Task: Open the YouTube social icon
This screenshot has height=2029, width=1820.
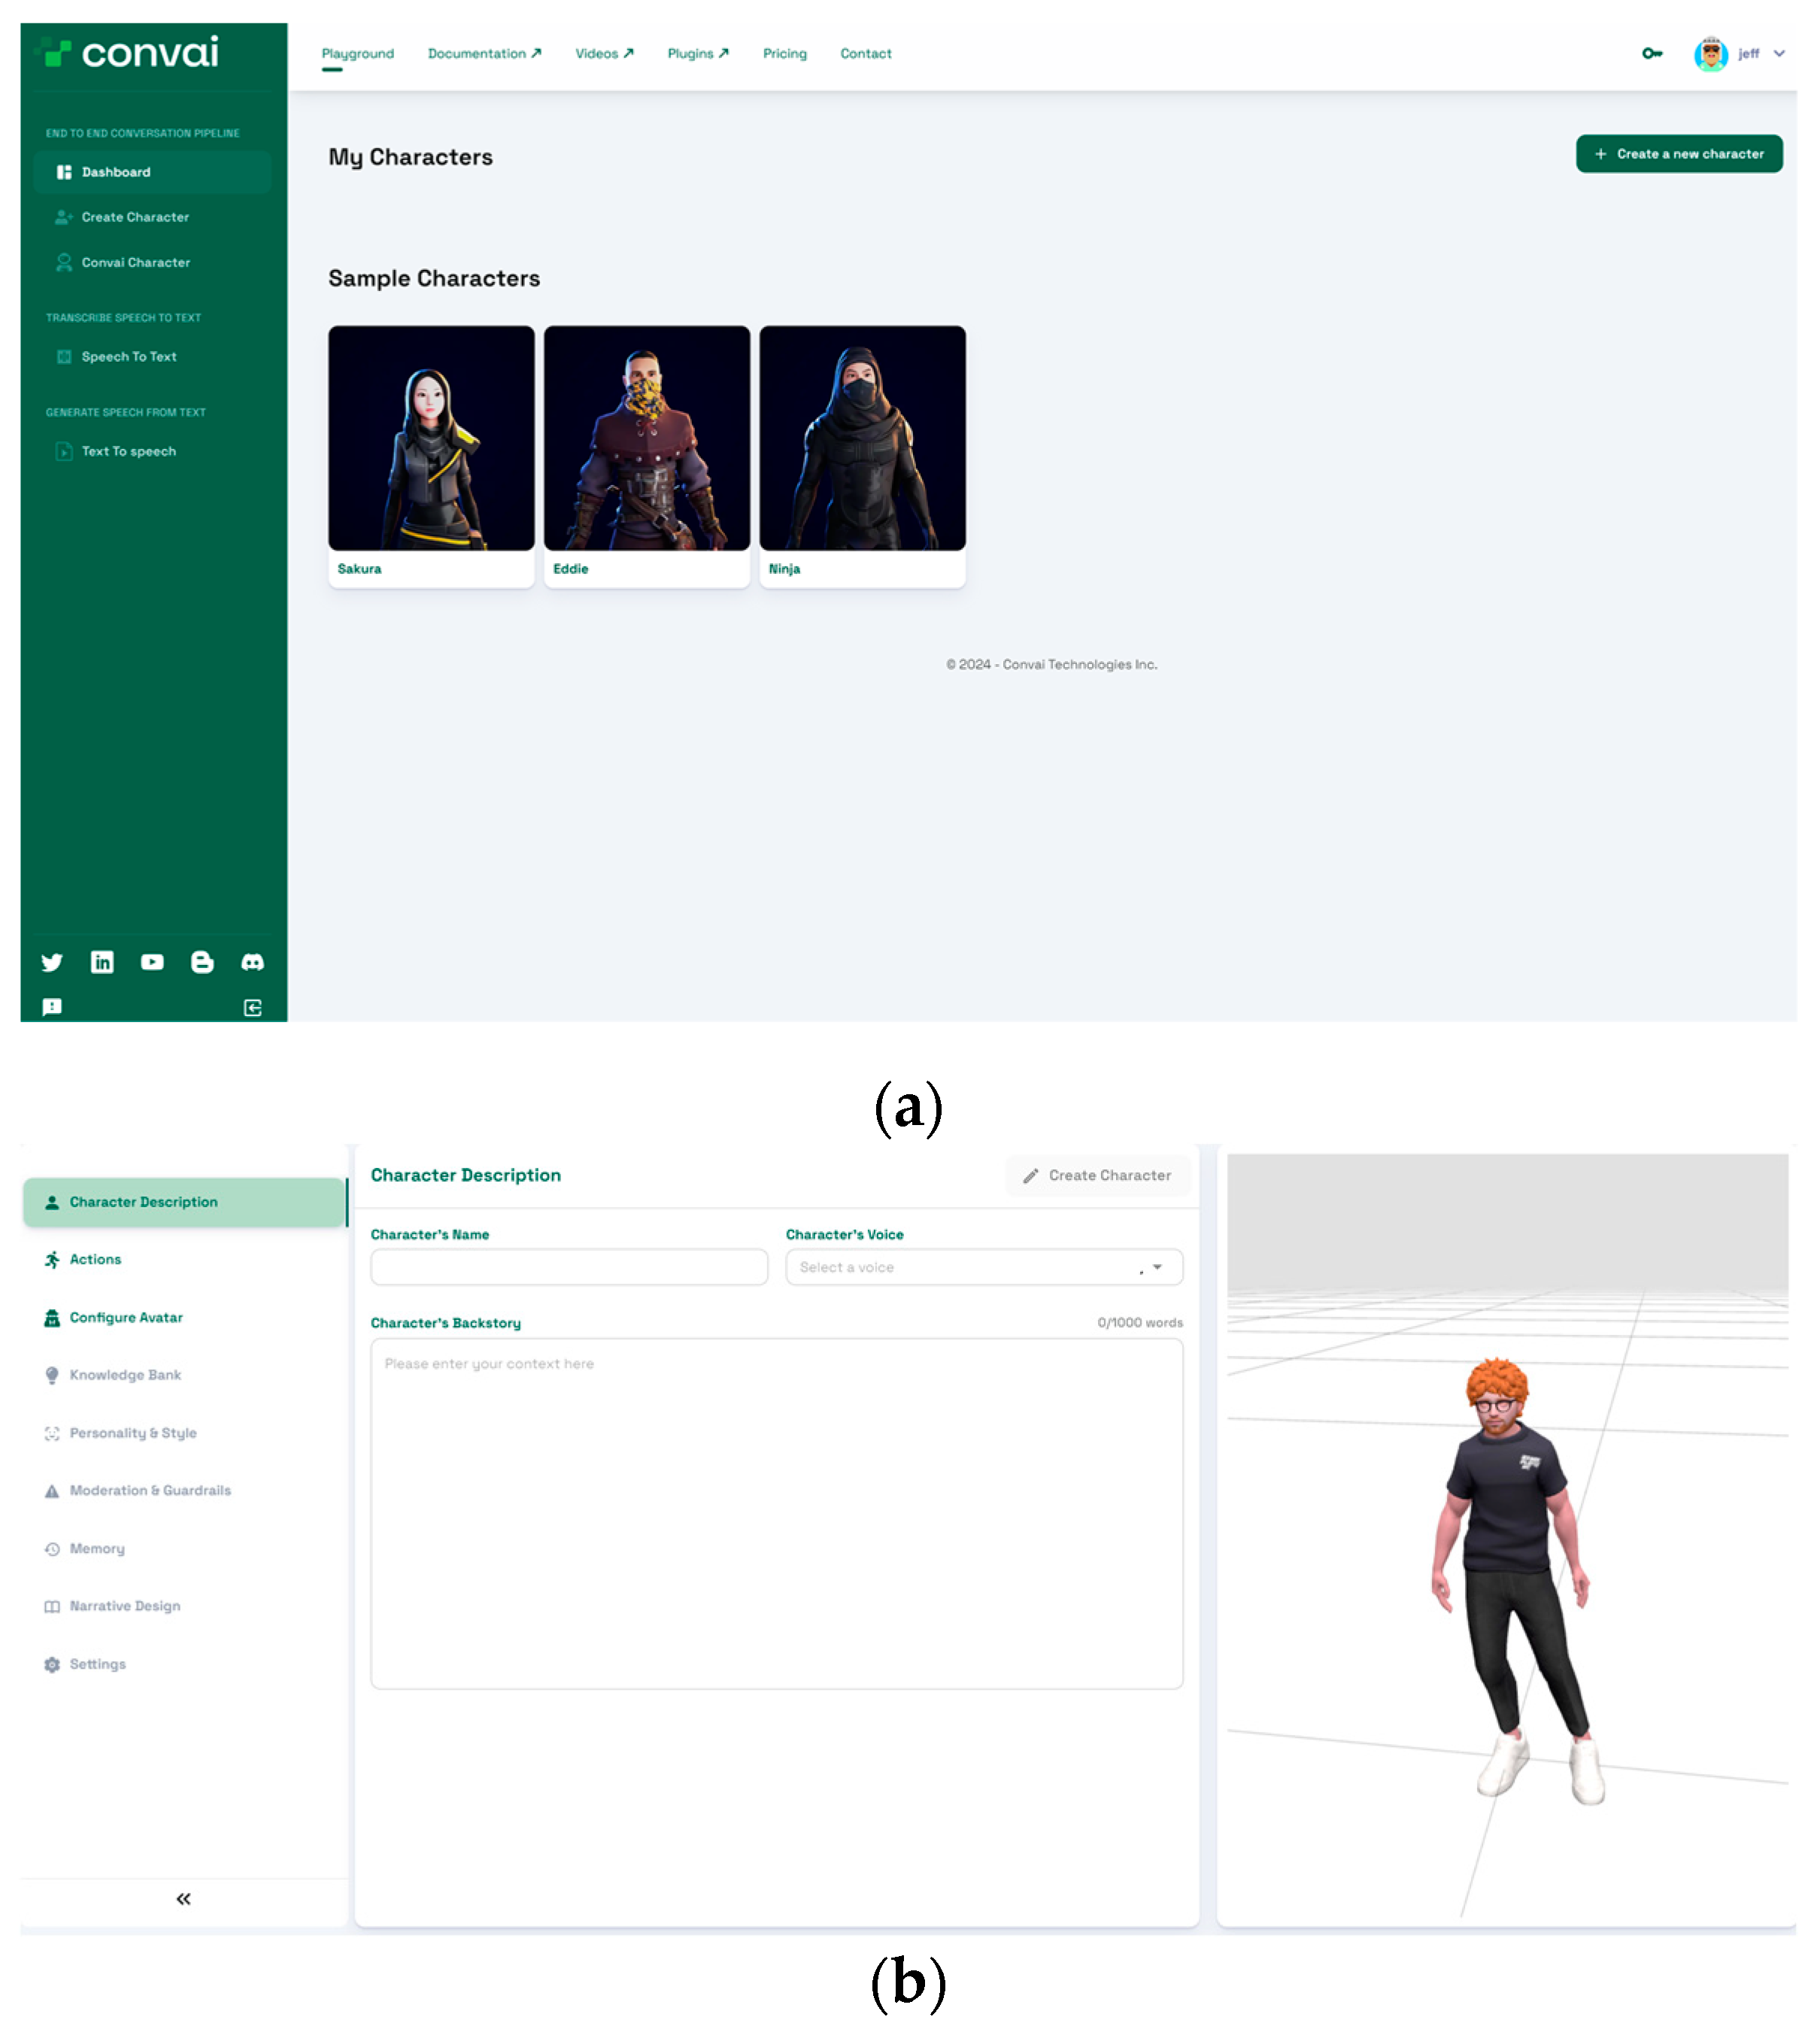Action: coord(152,962)
